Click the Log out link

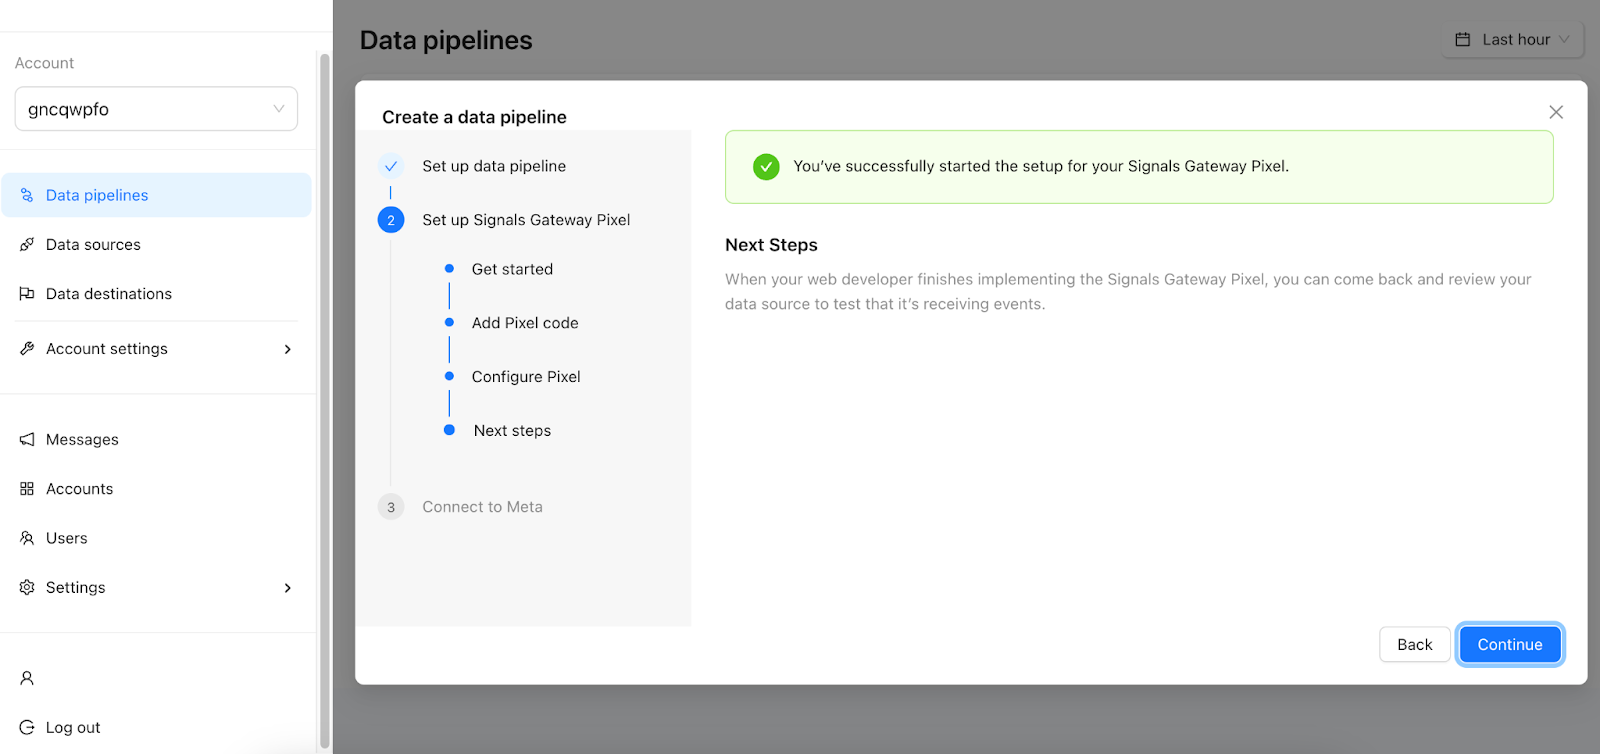(x=73, y=727)
